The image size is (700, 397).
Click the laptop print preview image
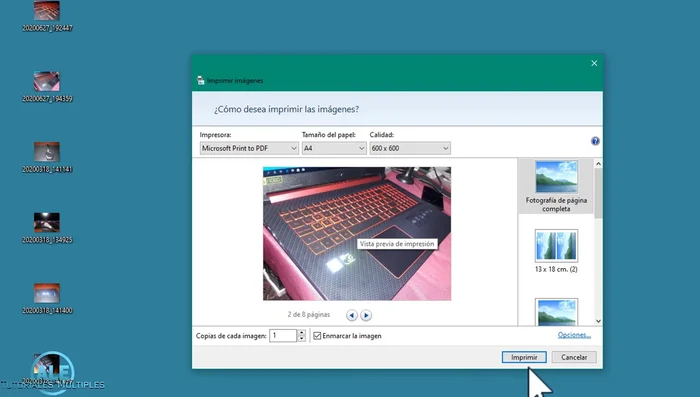coord(357,234)
